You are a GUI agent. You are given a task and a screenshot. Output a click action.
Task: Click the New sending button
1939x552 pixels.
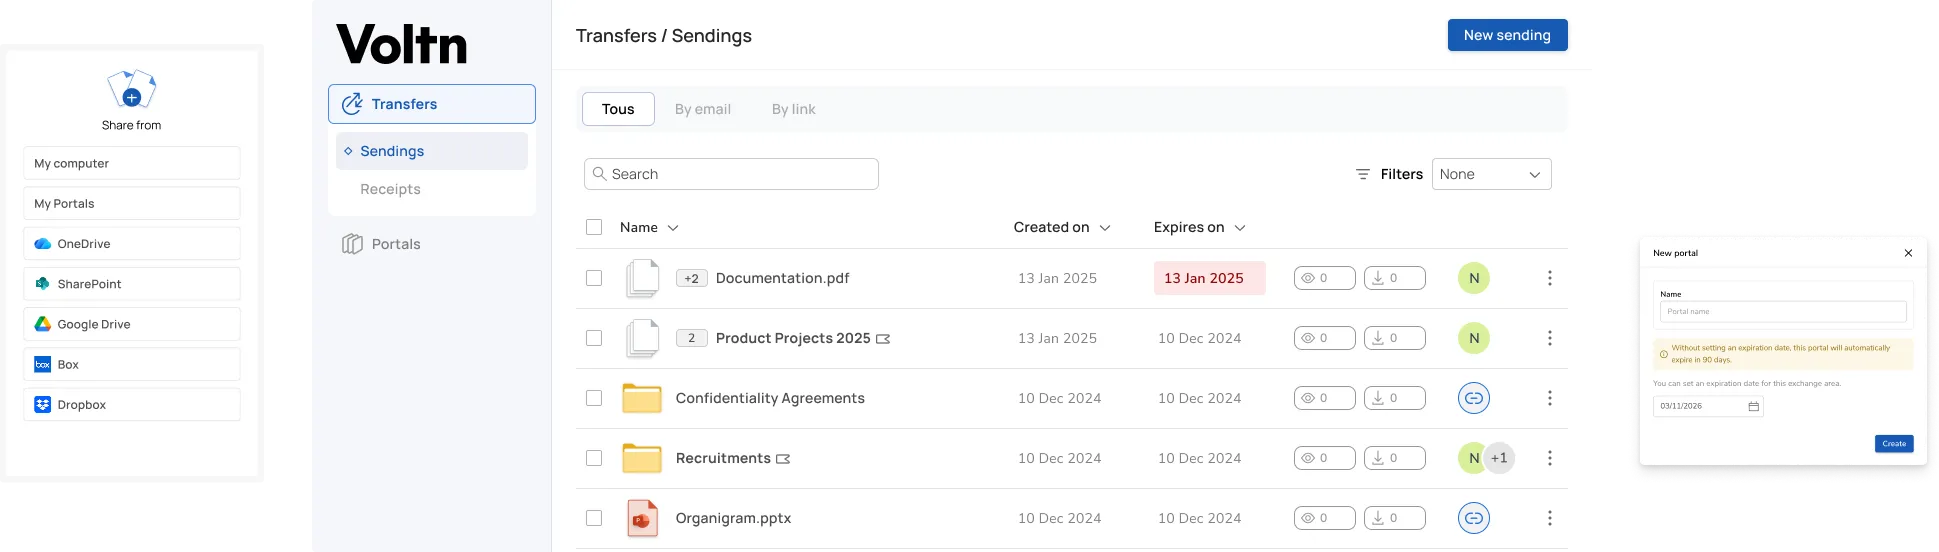tap(1507, 35)
